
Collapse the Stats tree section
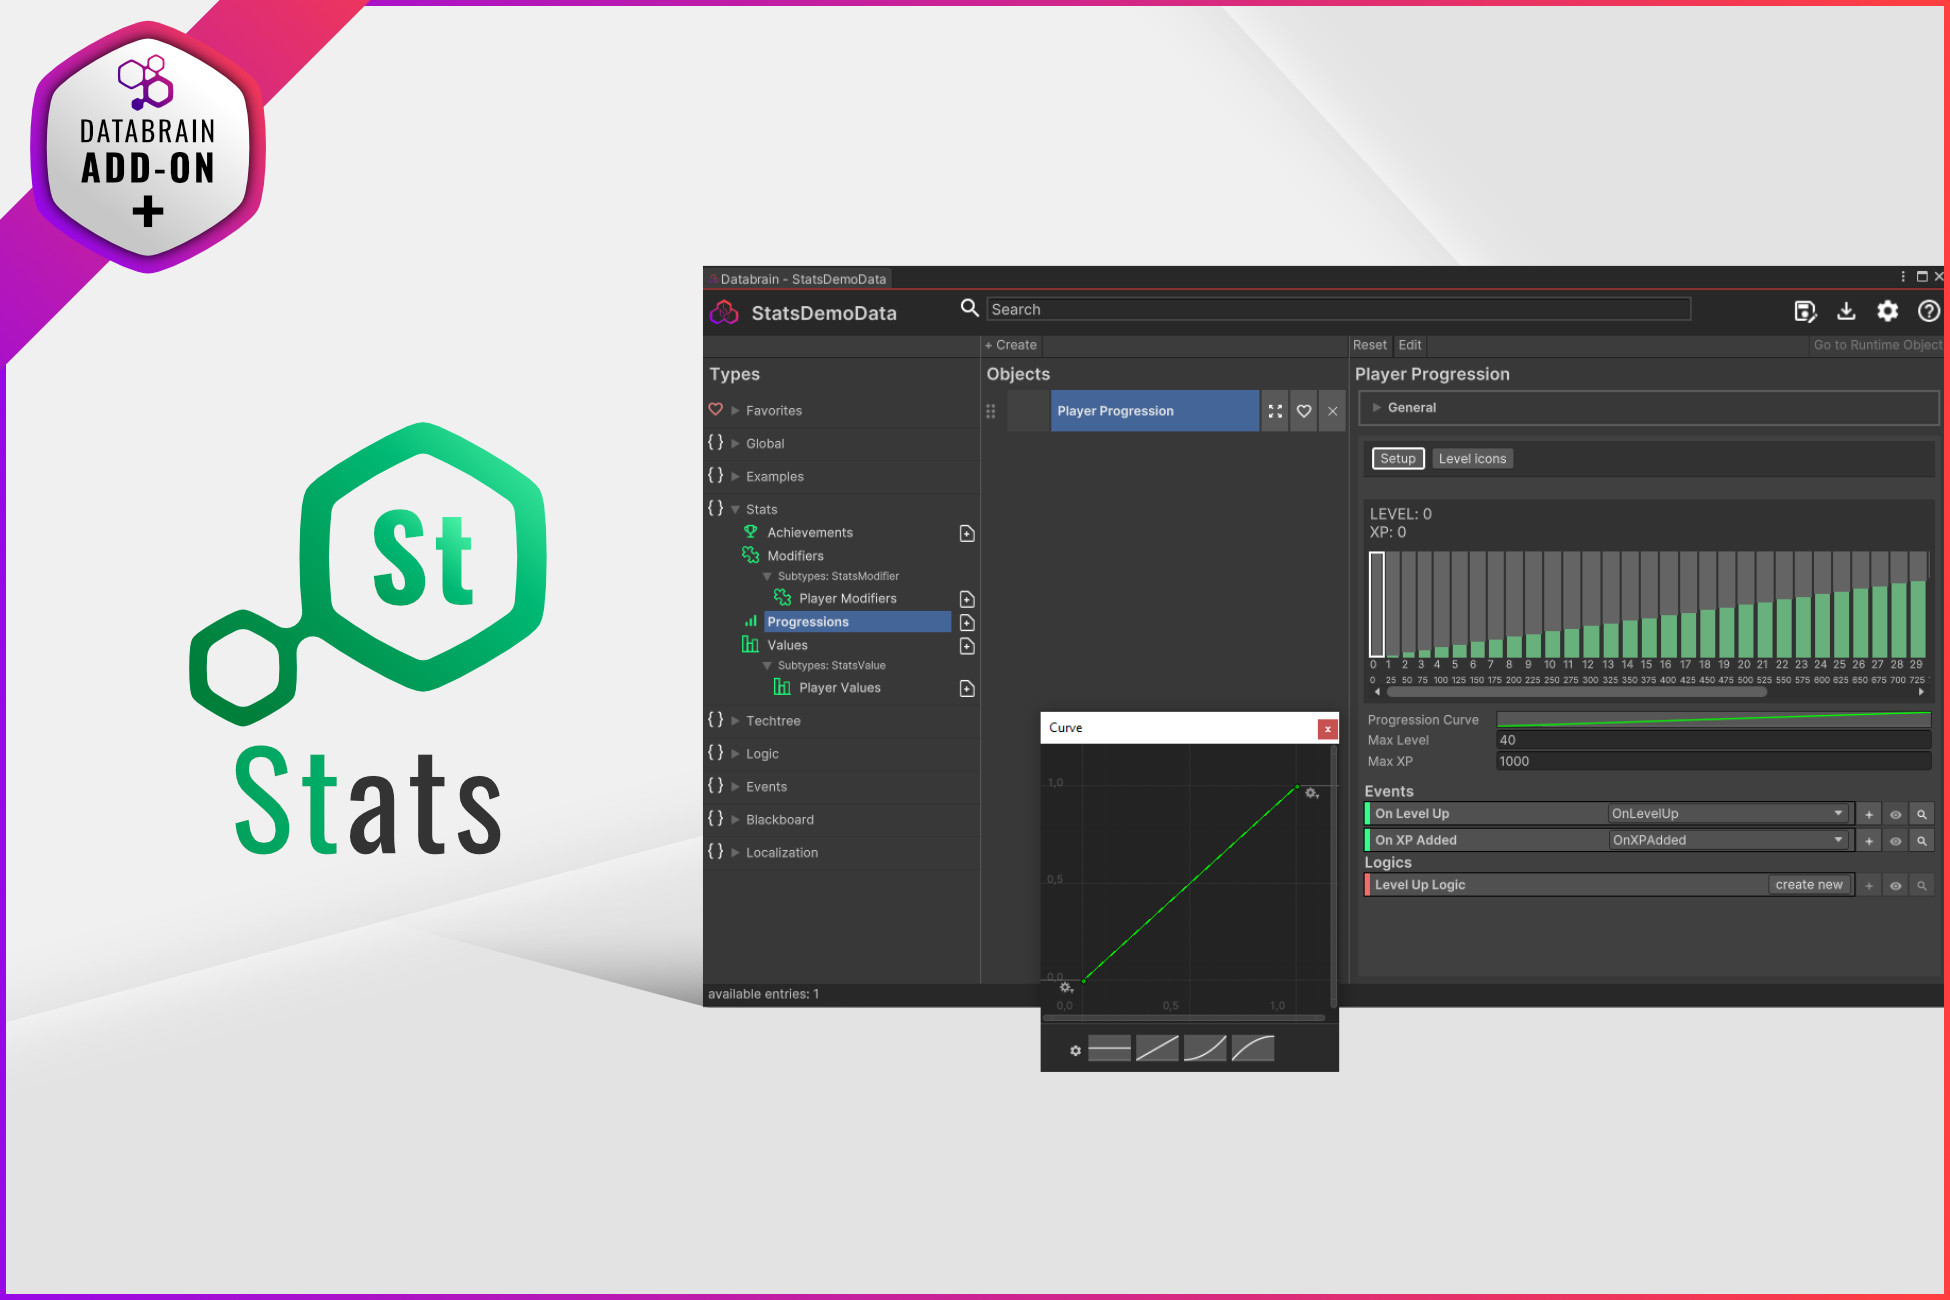(x=735, y=509)
